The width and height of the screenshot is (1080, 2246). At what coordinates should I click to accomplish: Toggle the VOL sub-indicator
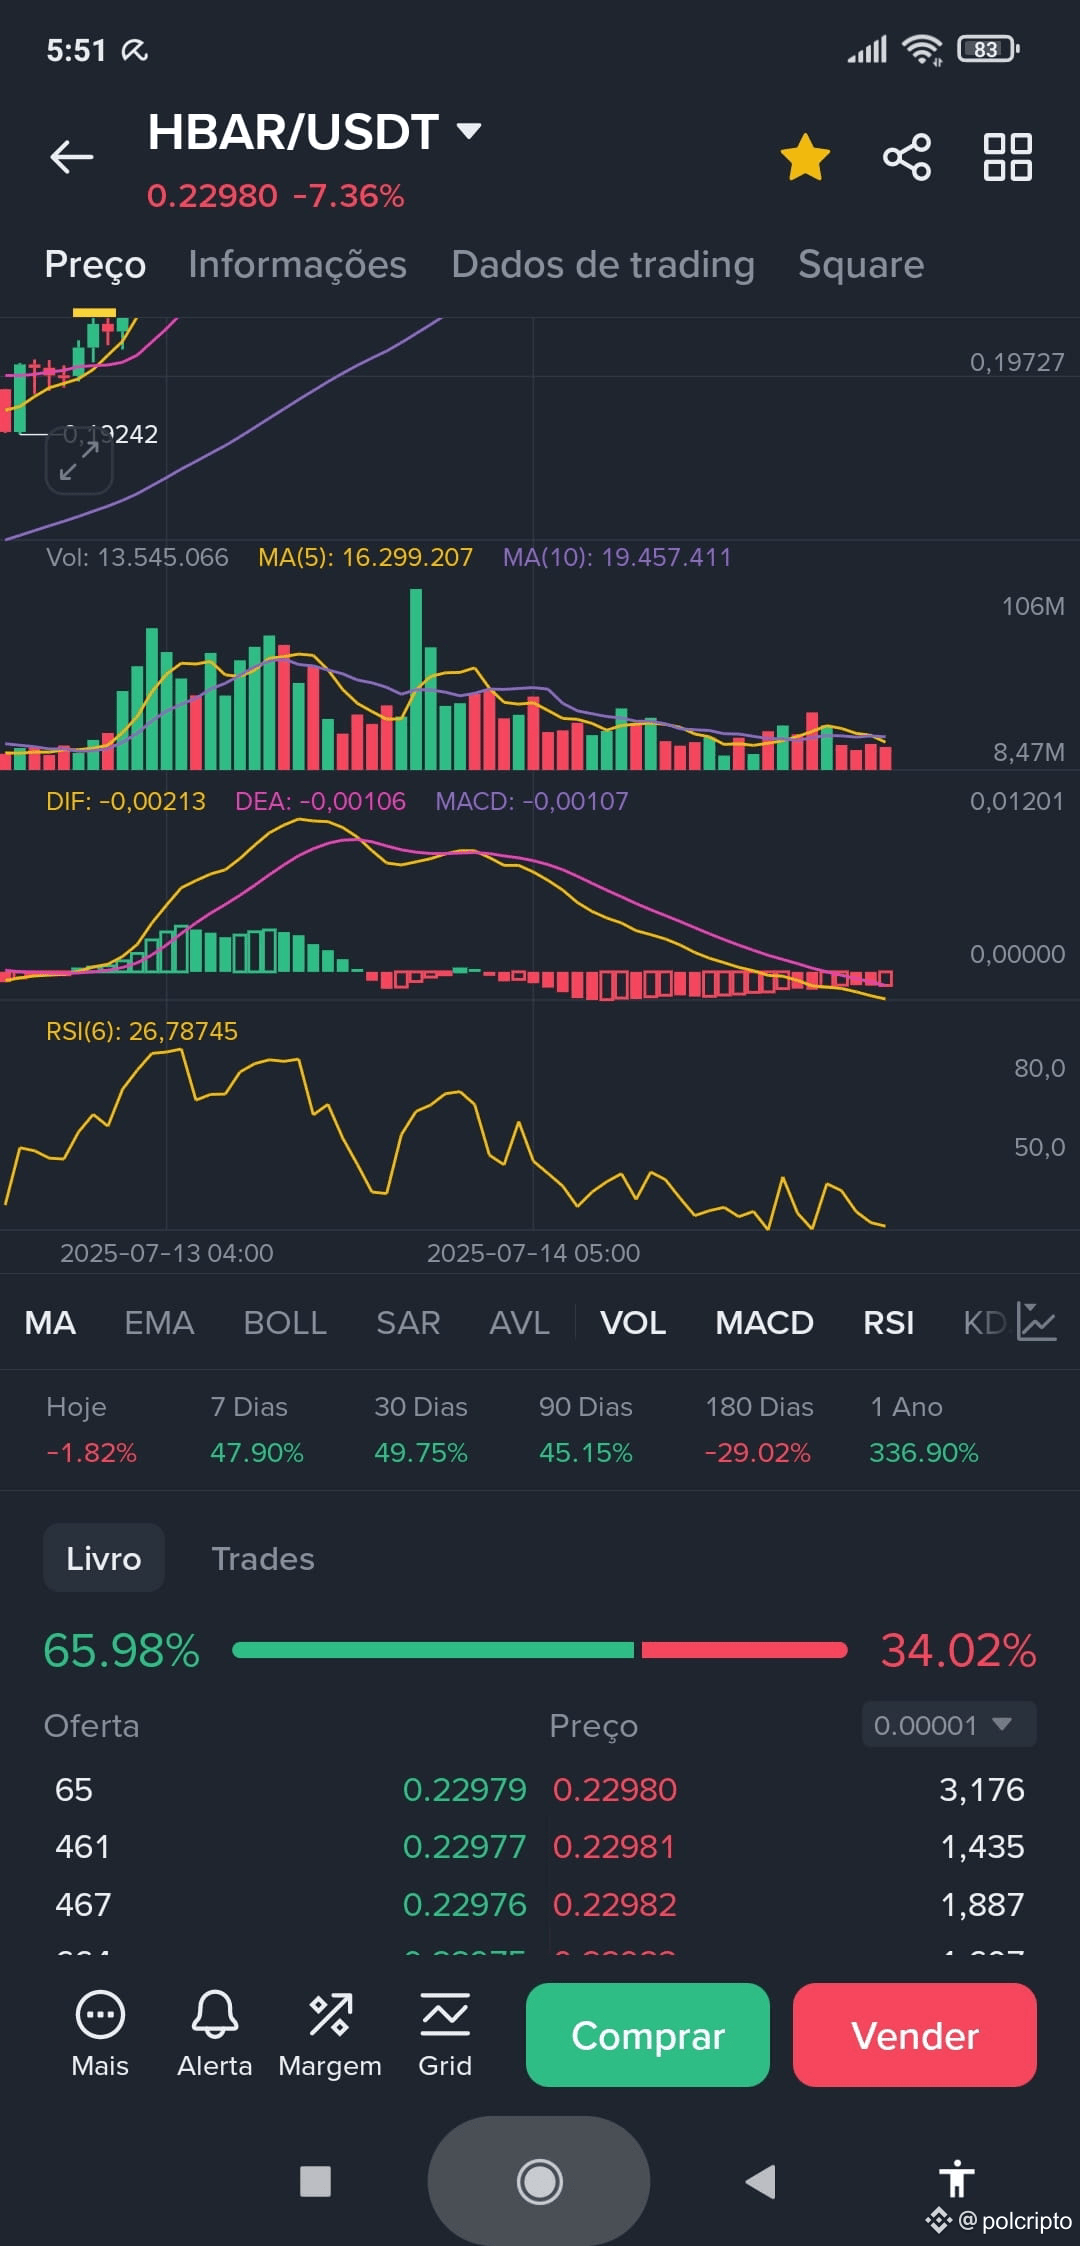[633, 1323]
